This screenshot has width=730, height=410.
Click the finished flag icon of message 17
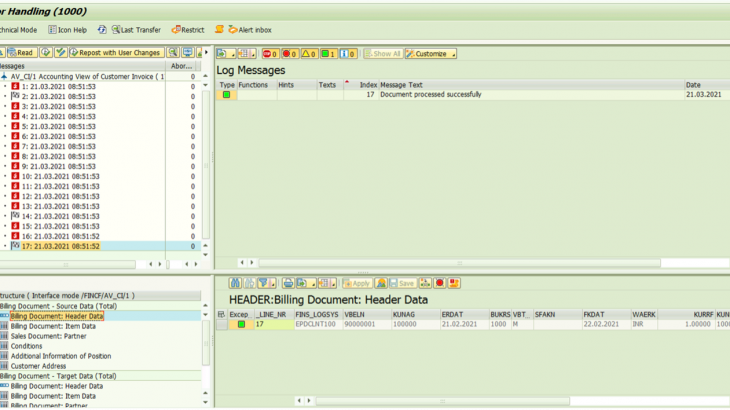tap(15, 246)
